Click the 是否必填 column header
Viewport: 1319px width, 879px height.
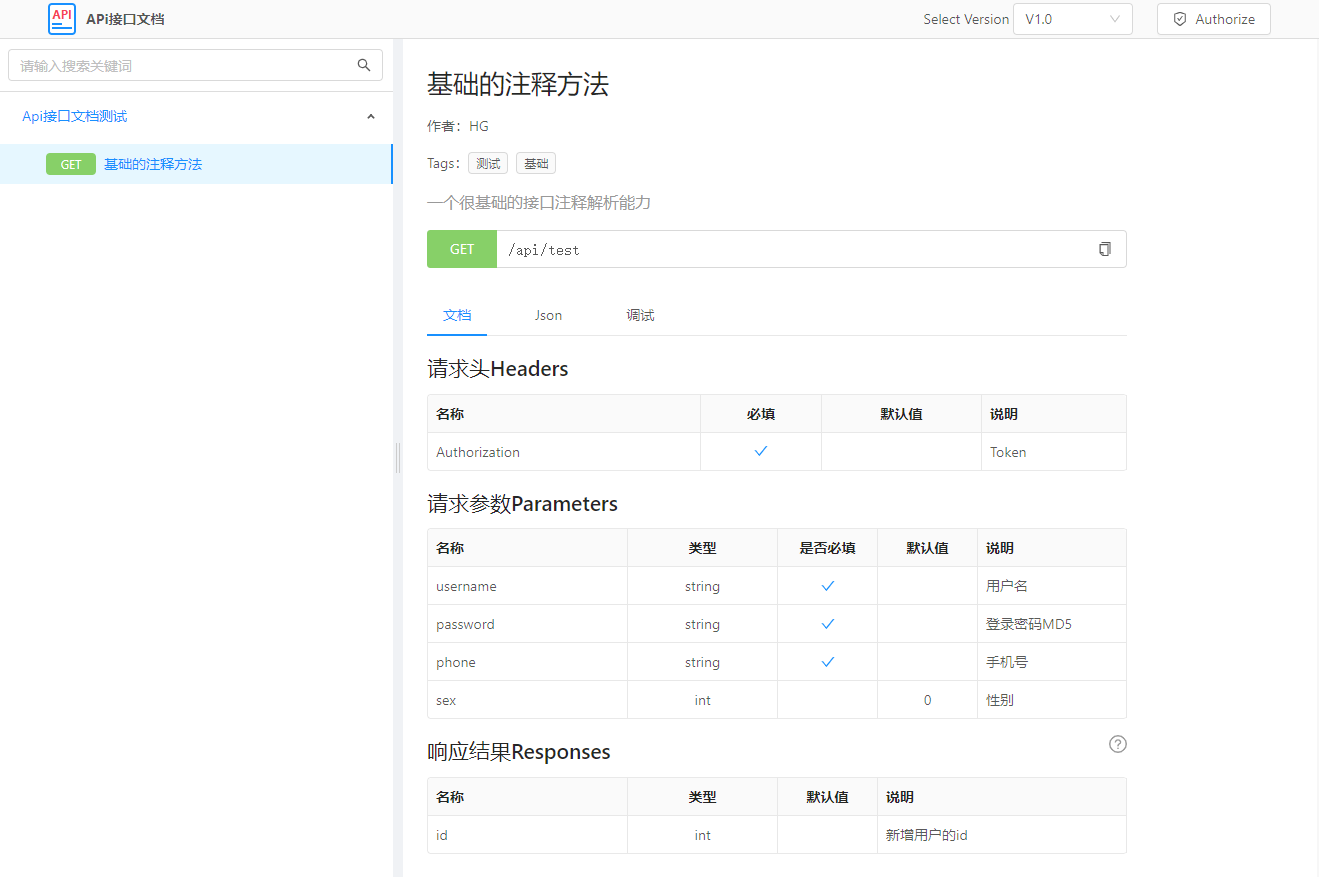pyautogui.click(x=827, y=548)
